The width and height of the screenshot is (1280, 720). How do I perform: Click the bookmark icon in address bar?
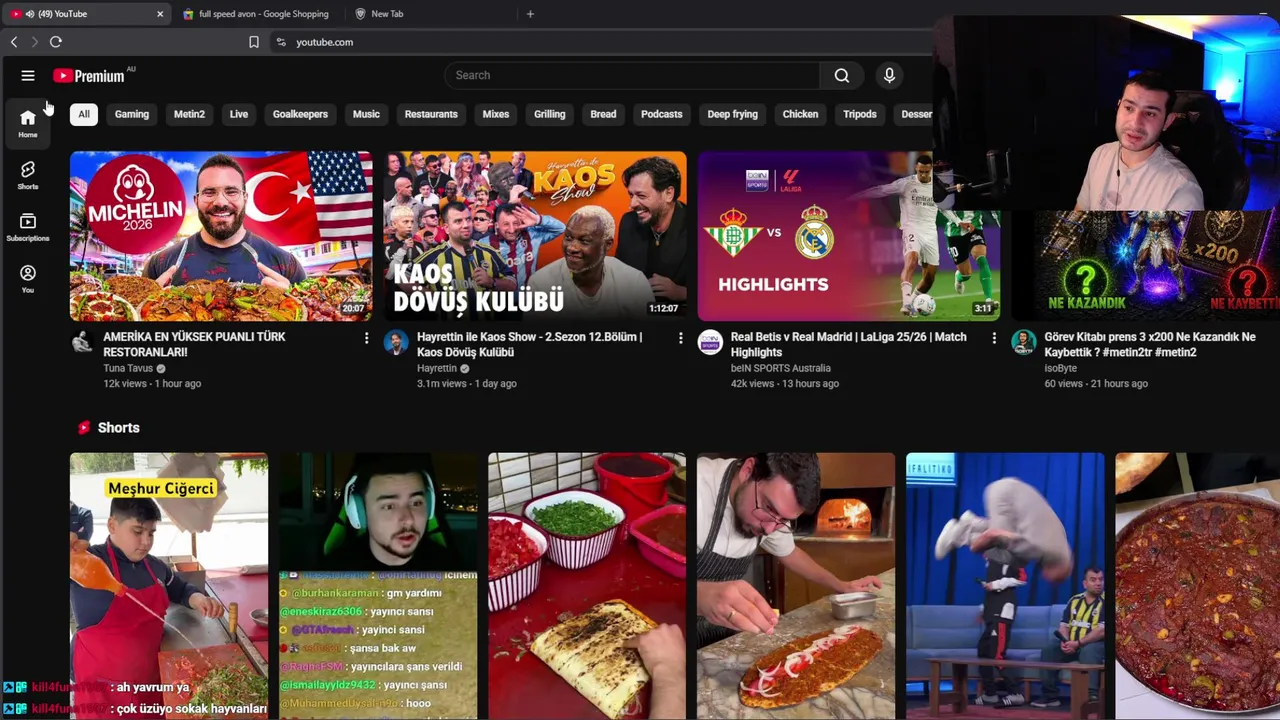click(x=254, y=42)
